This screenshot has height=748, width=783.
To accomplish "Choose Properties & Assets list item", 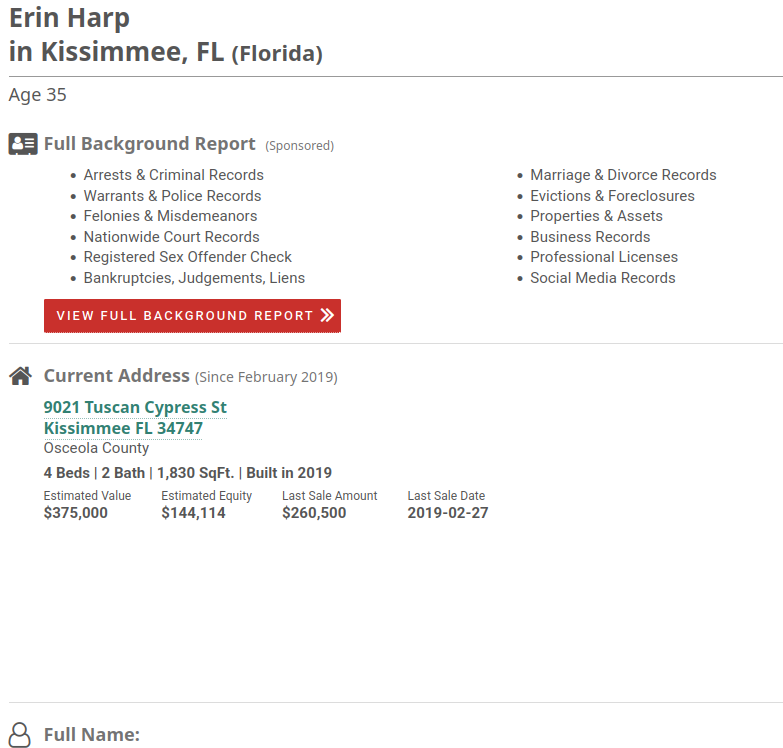I will (x=596, y=216).
